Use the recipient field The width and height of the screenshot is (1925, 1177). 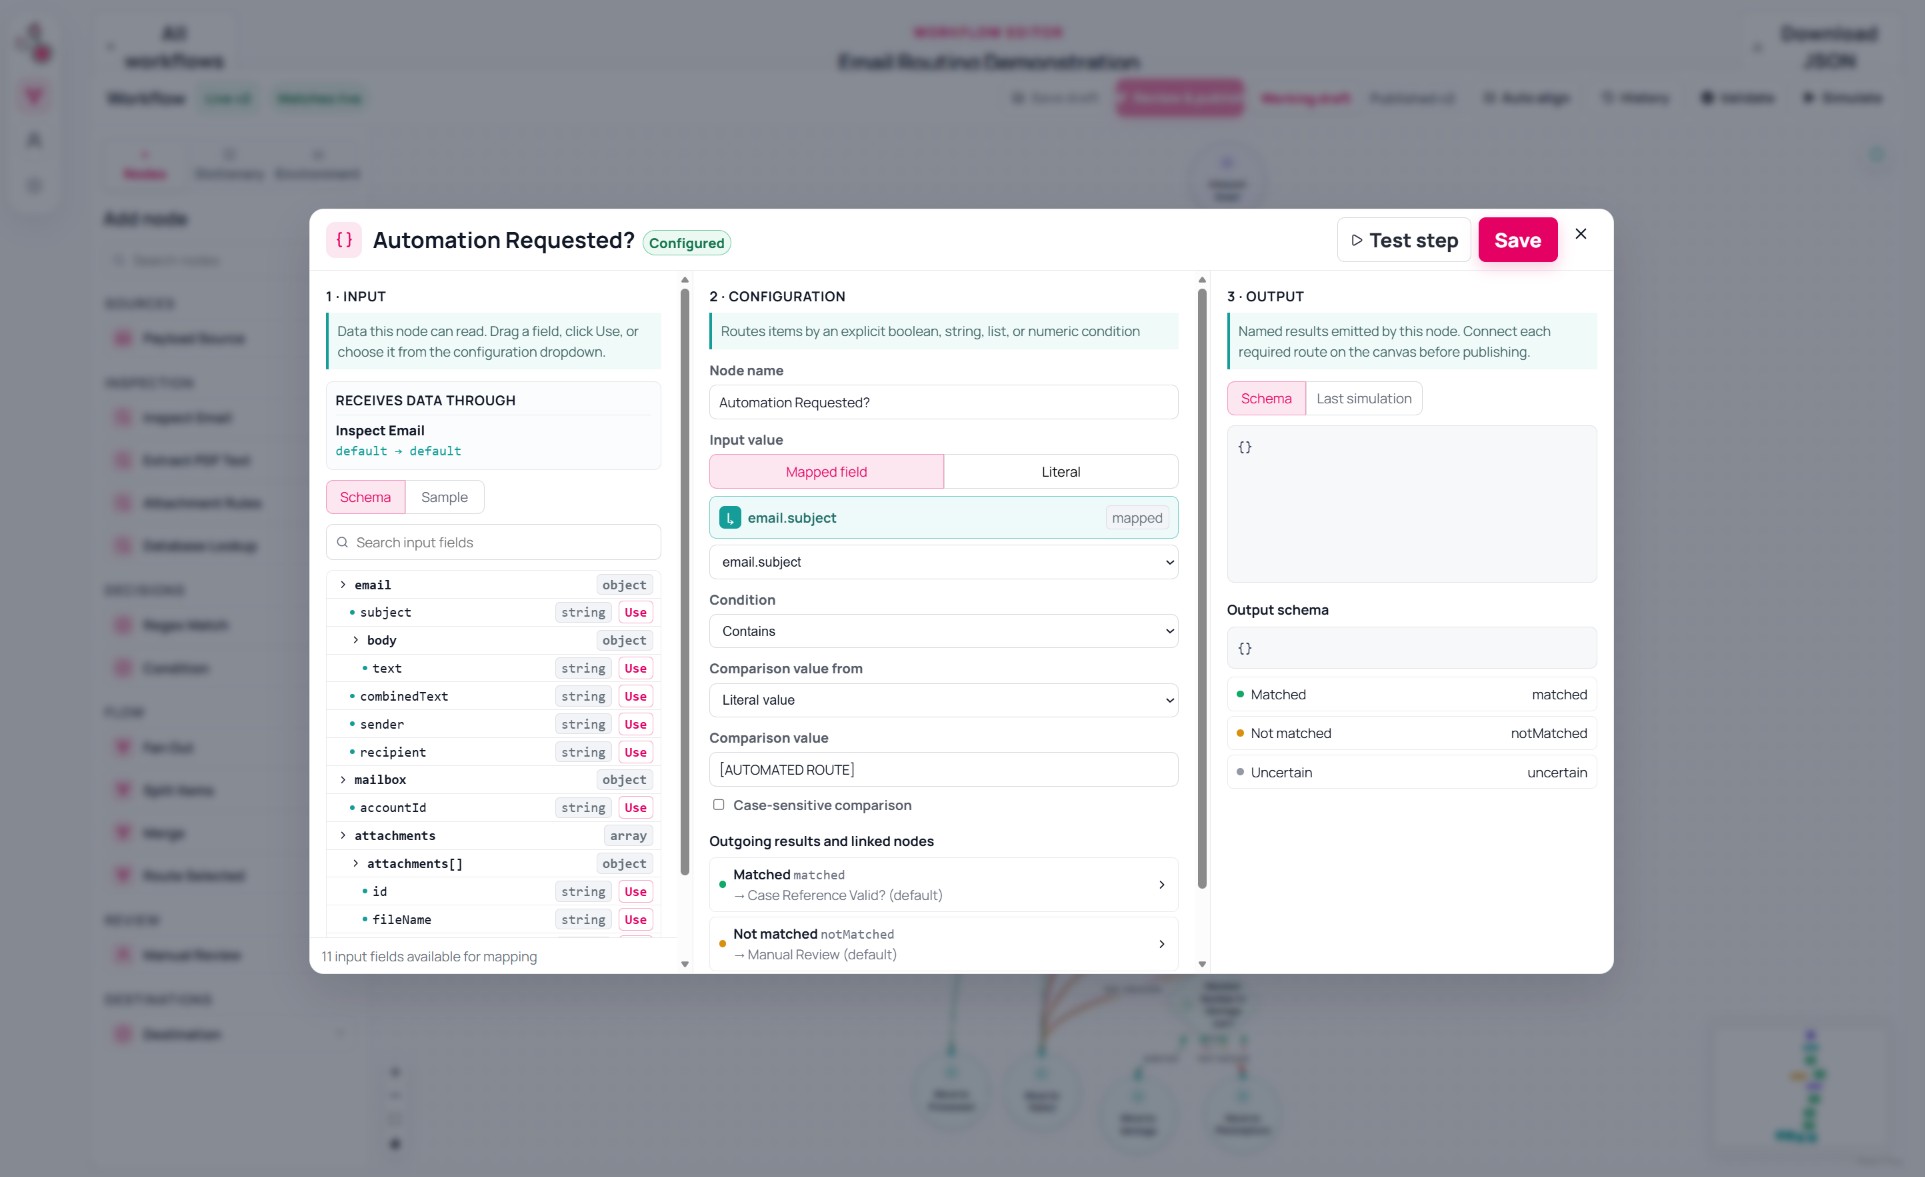(x=635, y=752)
